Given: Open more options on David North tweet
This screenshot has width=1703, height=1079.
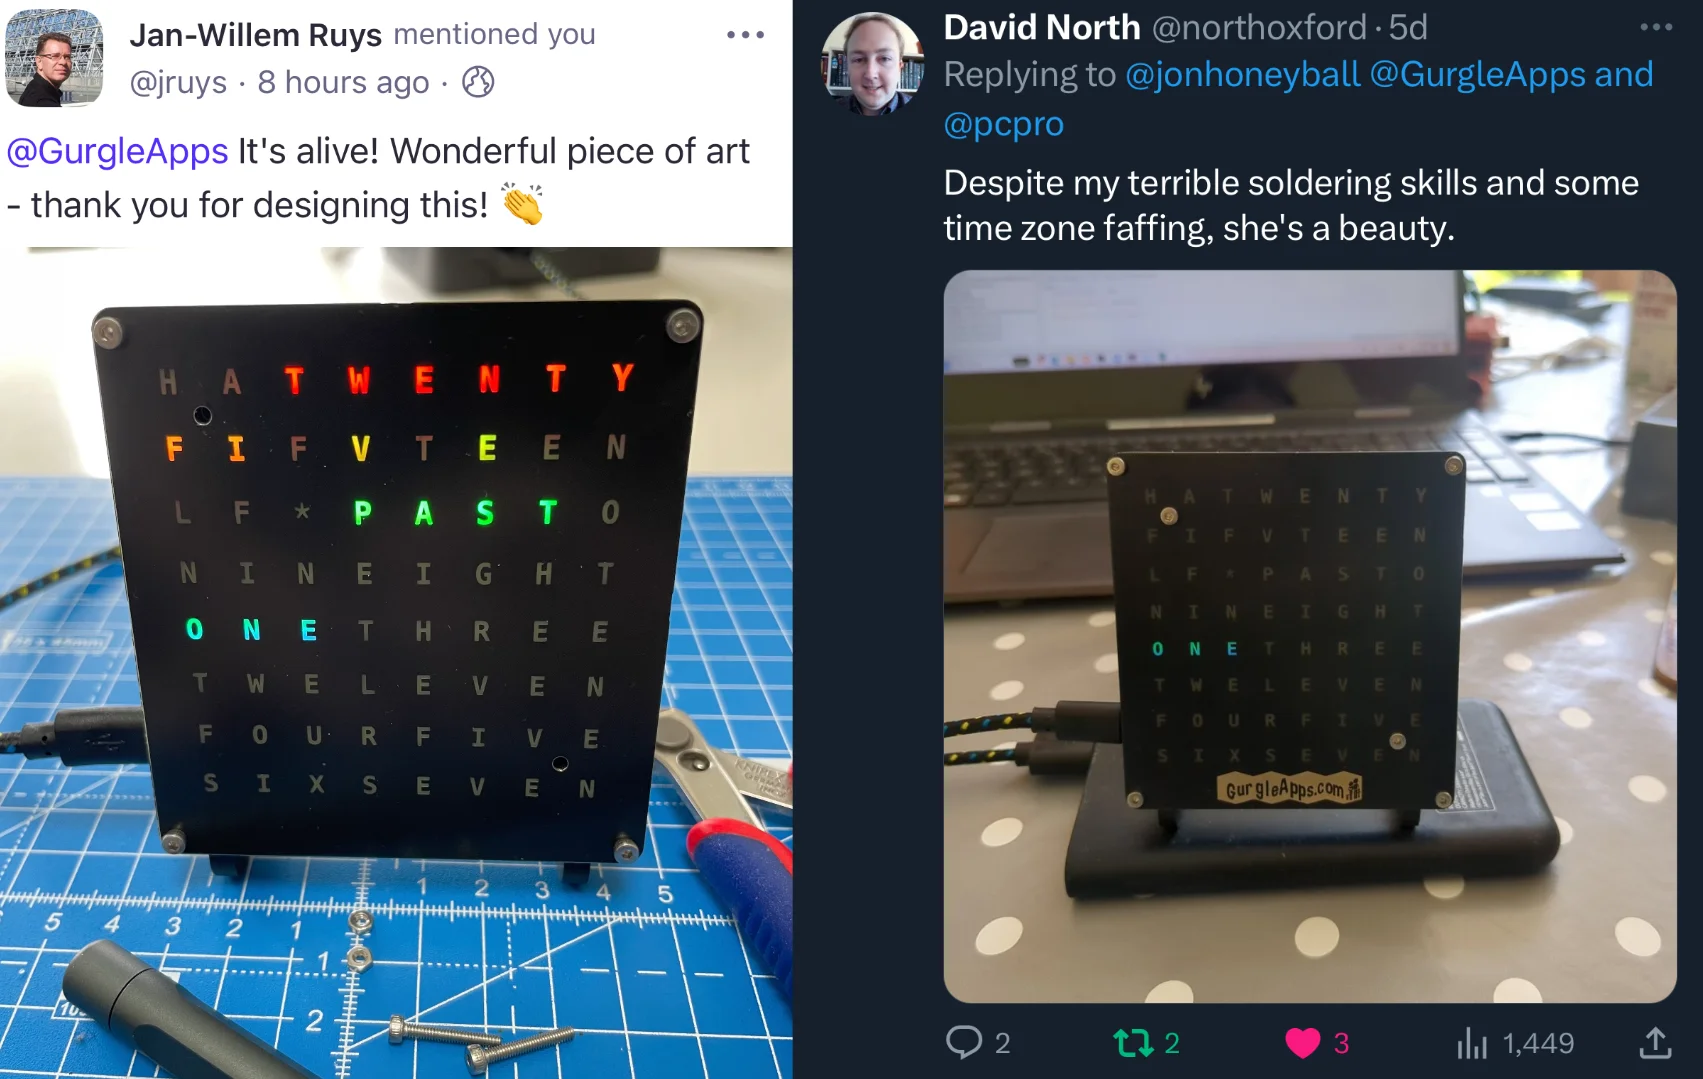Looking at the screenshot, I should 1656,27.
